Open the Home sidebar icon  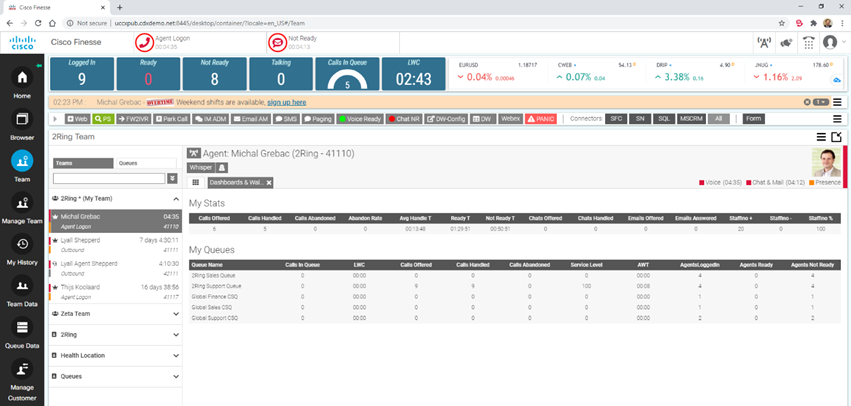(x=22, y=78)
